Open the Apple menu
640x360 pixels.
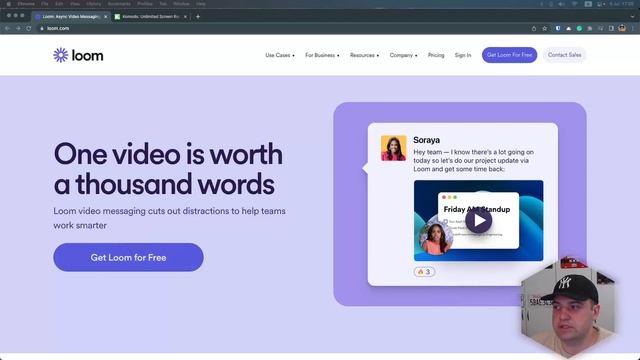[8, 4]
